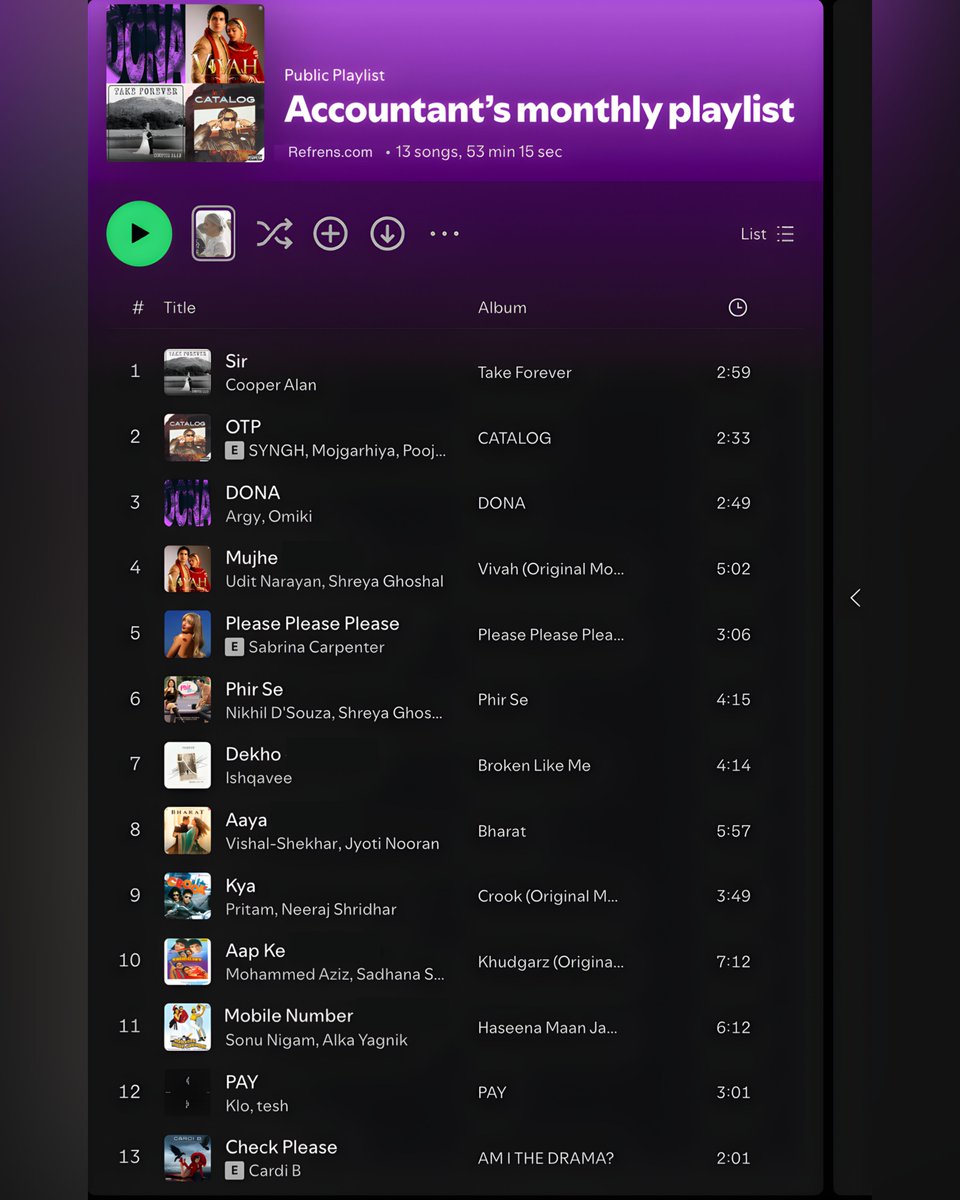This screenshot has width=960, height=1200.
Task: Open Crook (Original M... album
Action: (548, 896)
